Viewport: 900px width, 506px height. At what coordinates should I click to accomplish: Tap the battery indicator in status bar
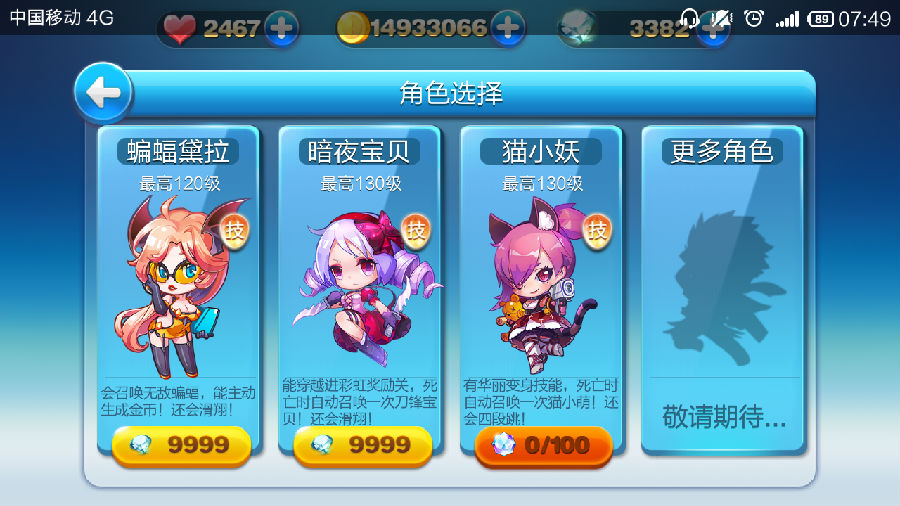click(x=820, y=20)
